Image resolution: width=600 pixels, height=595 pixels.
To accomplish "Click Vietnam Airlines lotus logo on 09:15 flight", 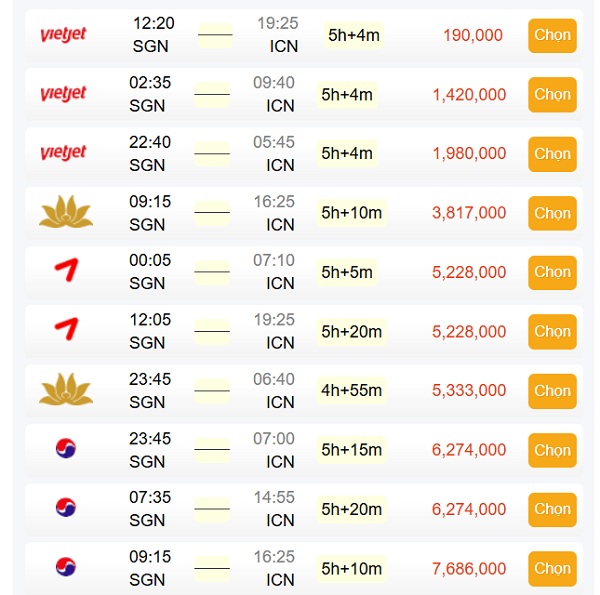I will (66, 212).
